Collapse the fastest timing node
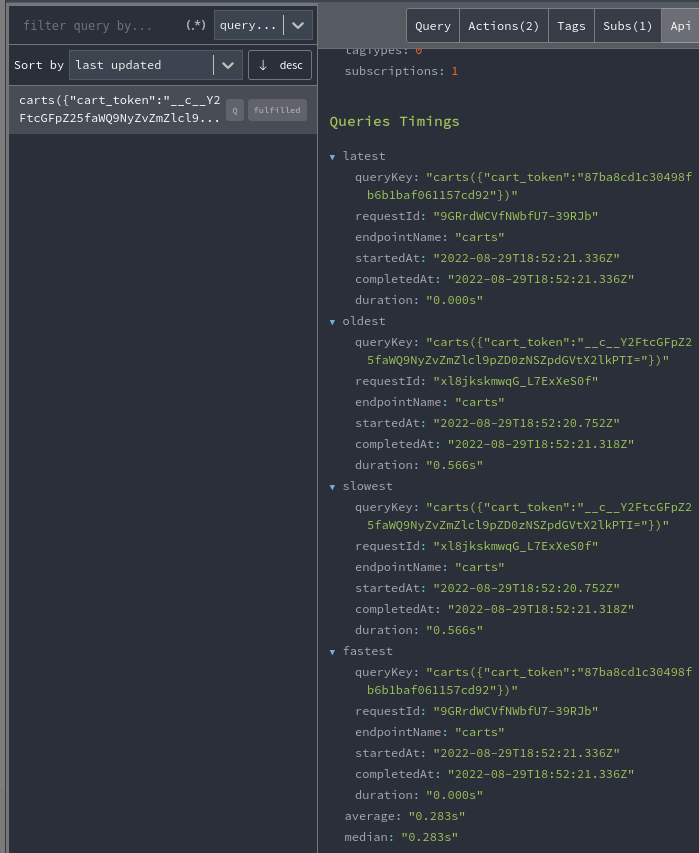 point(332,652)
